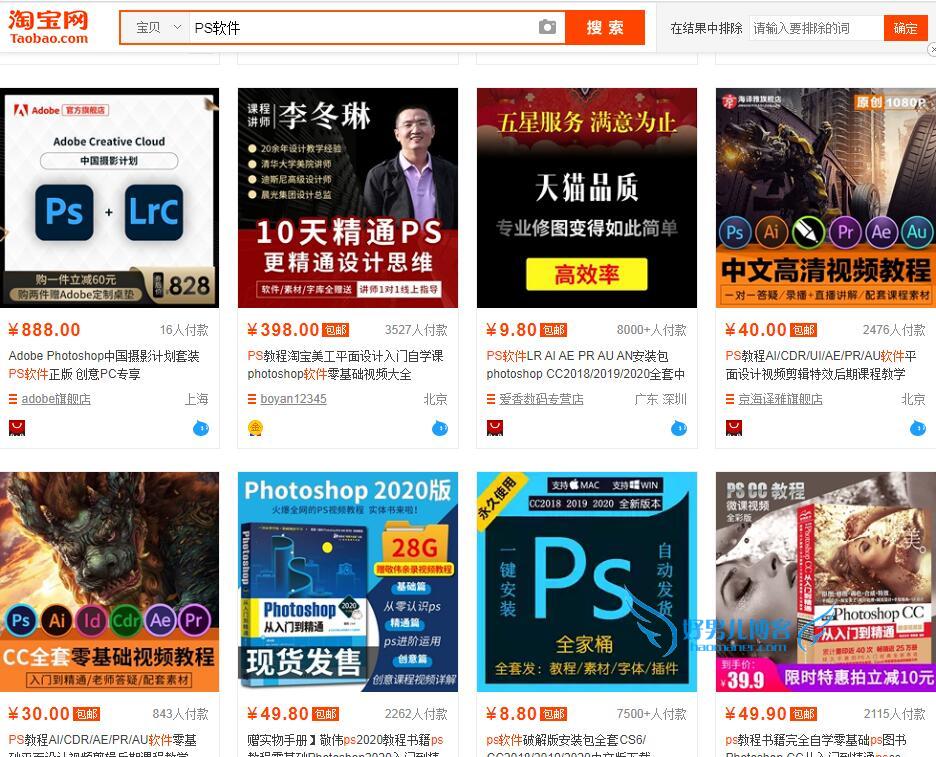Open the PS教程淘宝美工平面设计 title link

pos(345,365)
